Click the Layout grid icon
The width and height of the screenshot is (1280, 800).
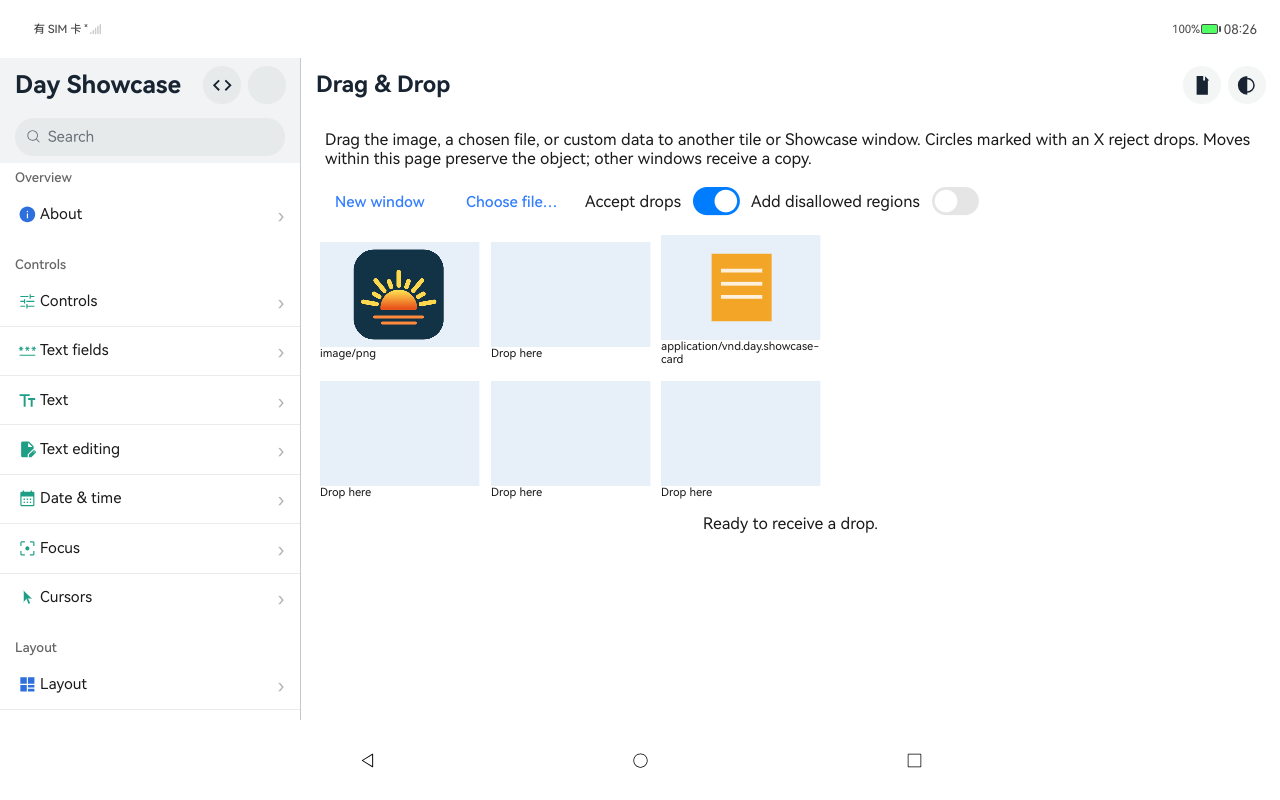point(27,684)
